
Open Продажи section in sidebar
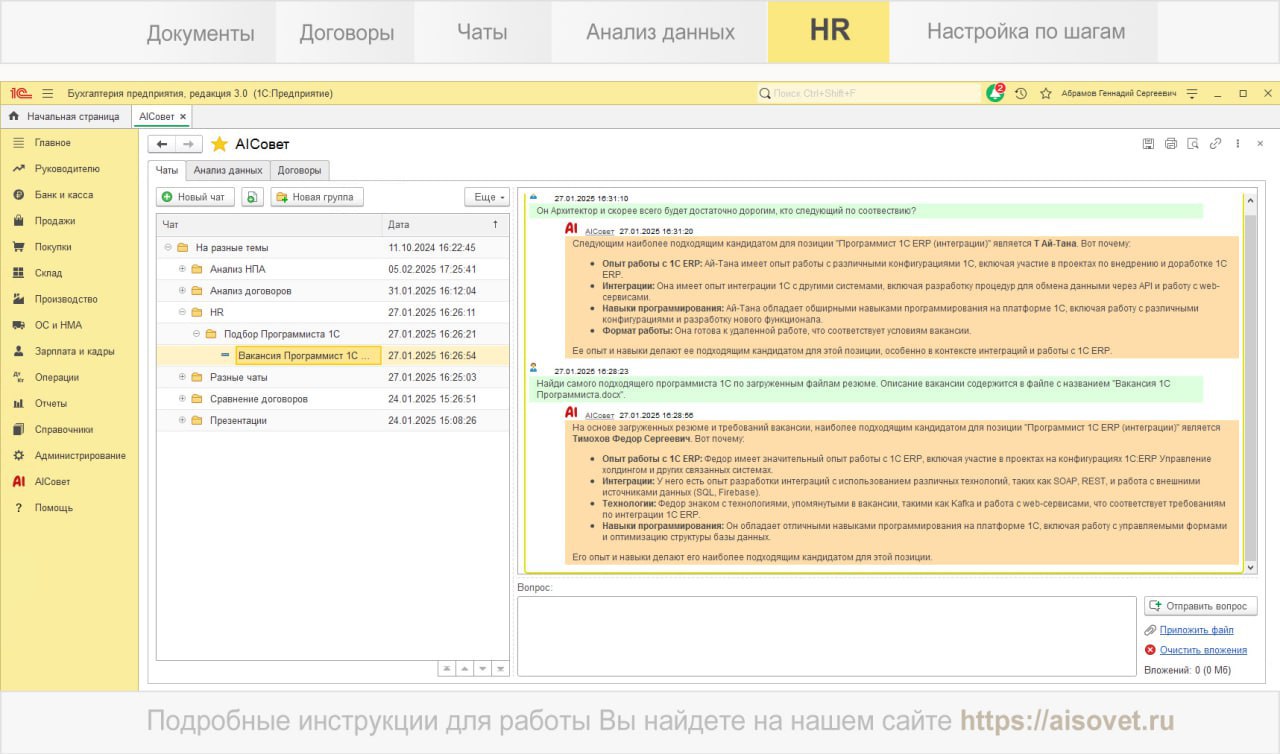click(55, 221)
